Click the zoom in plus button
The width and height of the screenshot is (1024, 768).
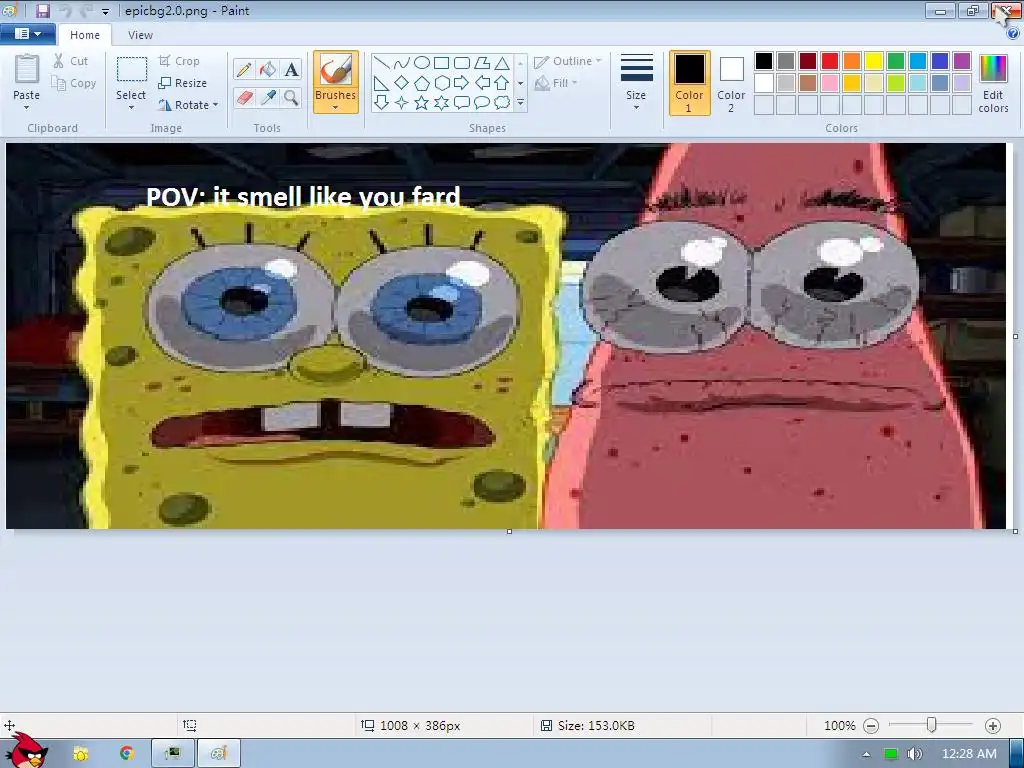pyautogui.click(x=993, y=726)
